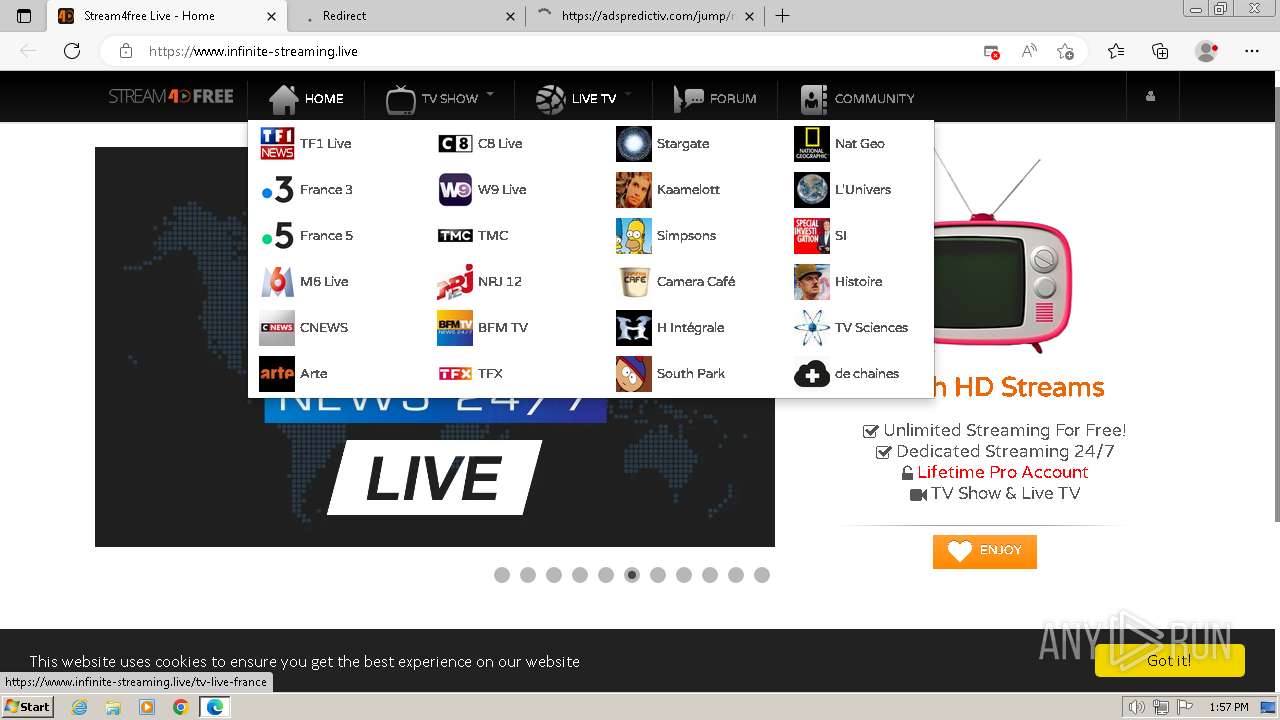
Task: Open the Arte channel logo
Action: (277, 374)
